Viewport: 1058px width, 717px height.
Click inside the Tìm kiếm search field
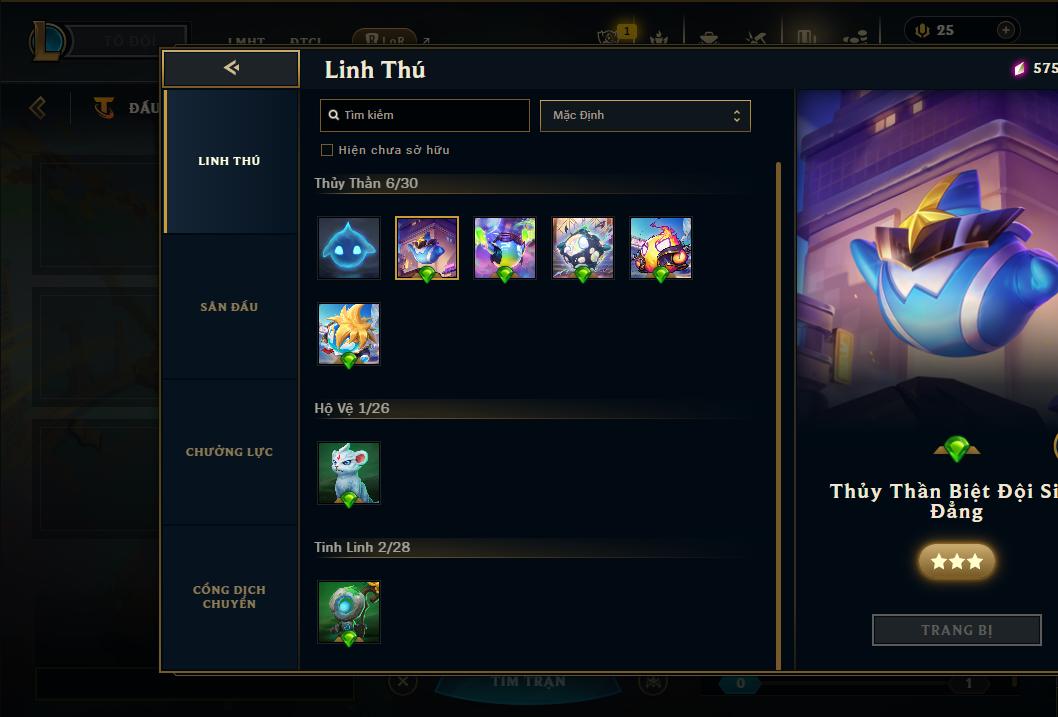424,115
